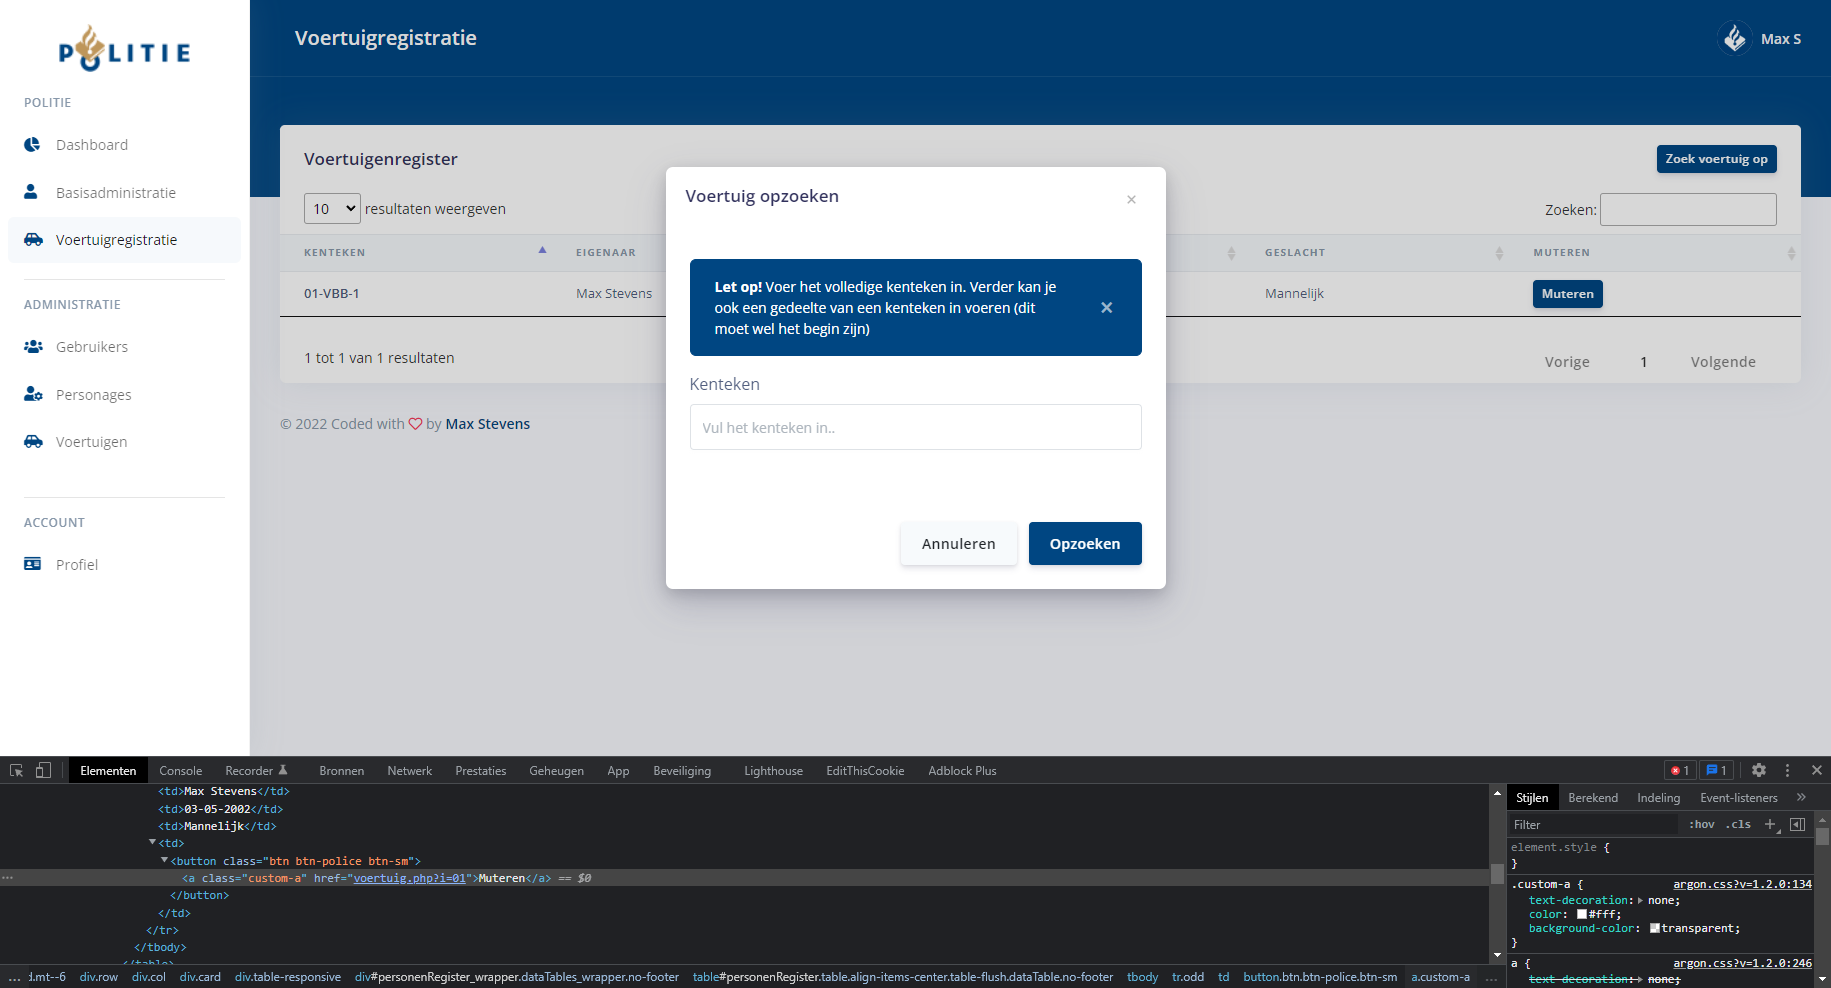Switch to the Netwerk tab

point(409,770)
